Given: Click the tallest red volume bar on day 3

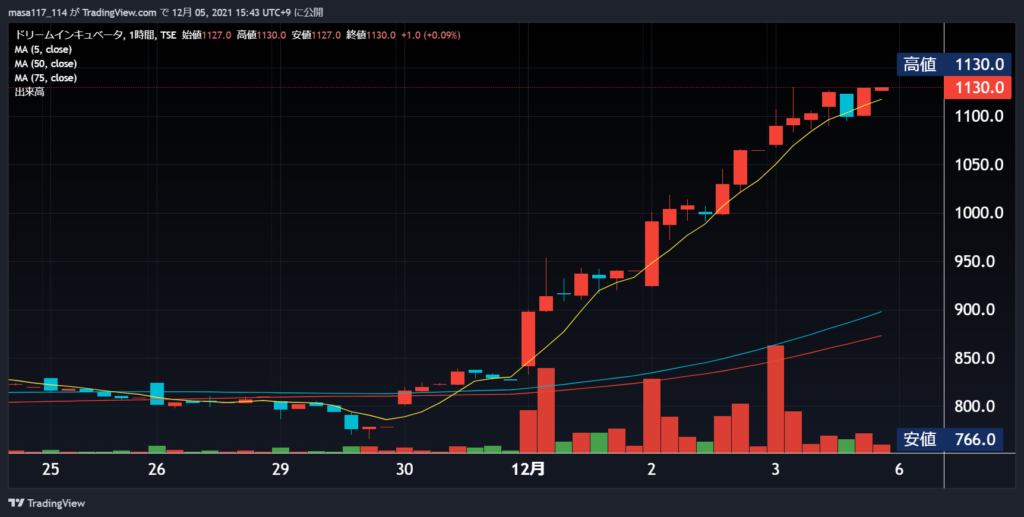Looking at the screenshot, I should (x=776, y=399).
